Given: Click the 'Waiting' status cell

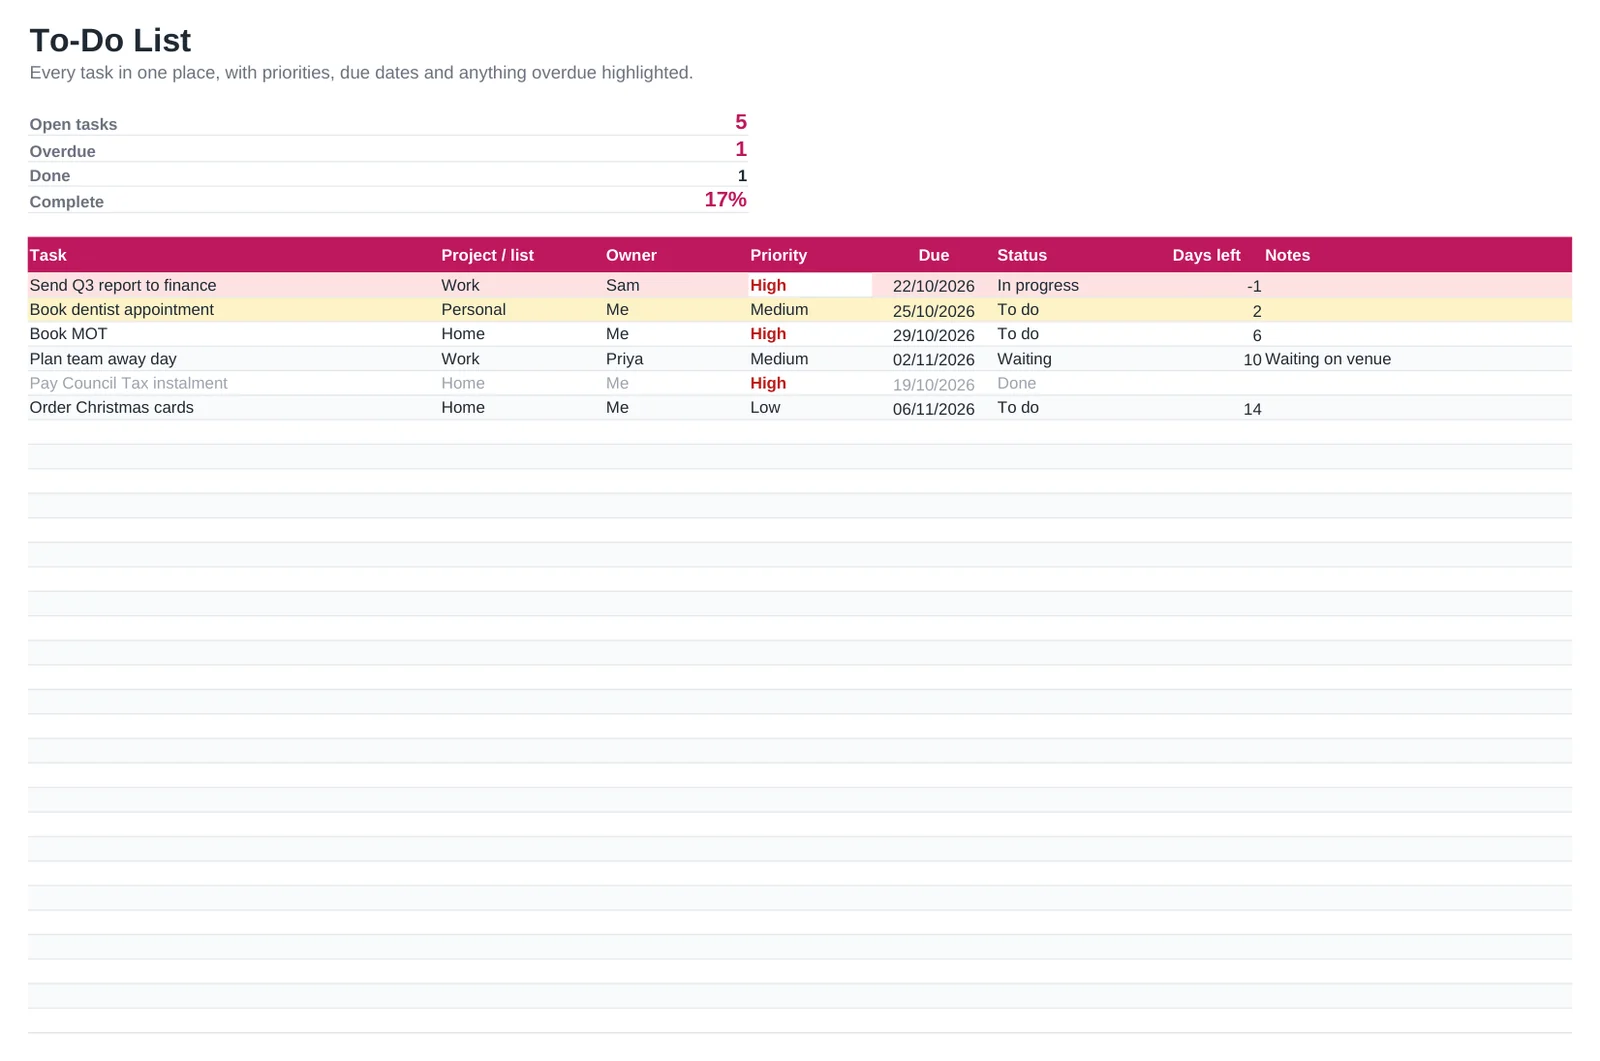Looking at the screenshot, I should click(x=1024, y=359).
